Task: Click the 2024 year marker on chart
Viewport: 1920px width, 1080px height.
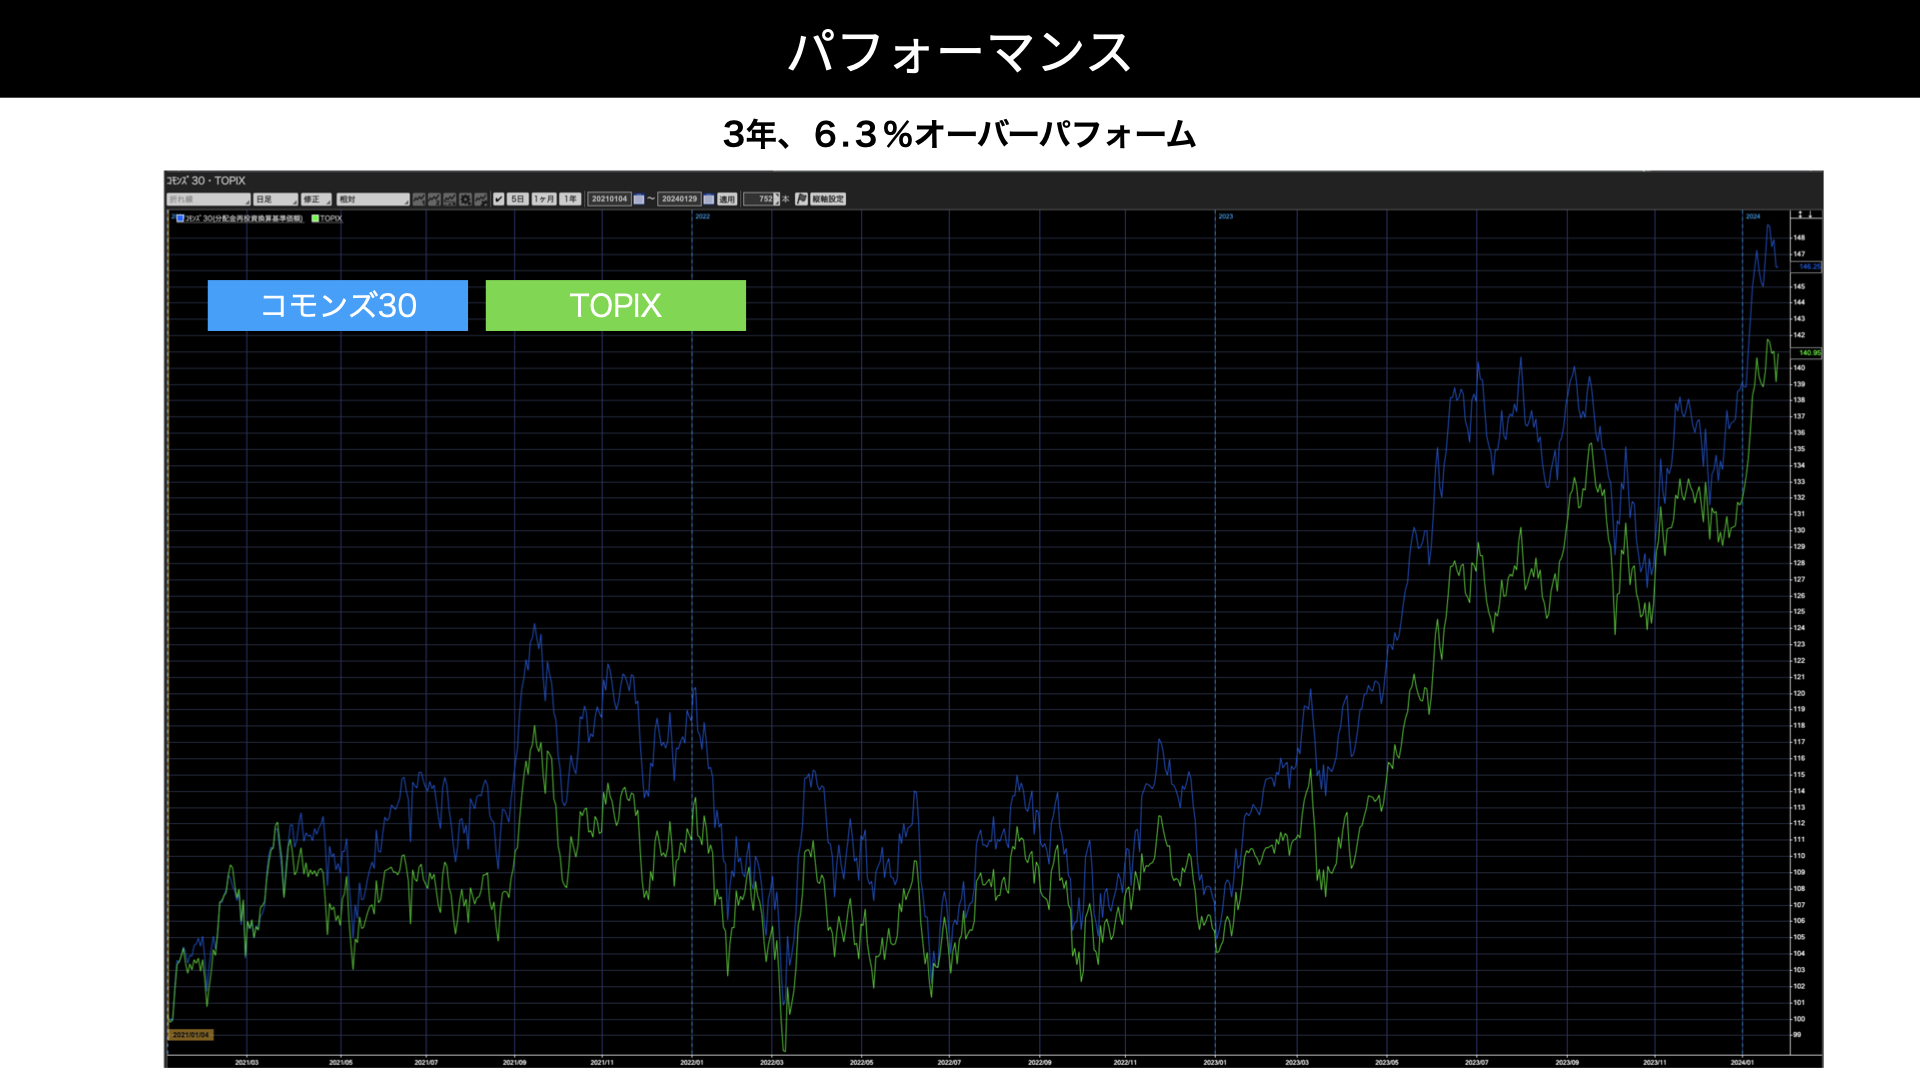Action: (1753, 216)
